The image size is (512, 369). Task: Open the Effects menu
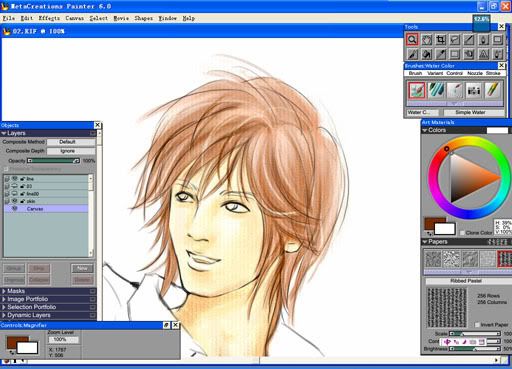pos(49,18)
